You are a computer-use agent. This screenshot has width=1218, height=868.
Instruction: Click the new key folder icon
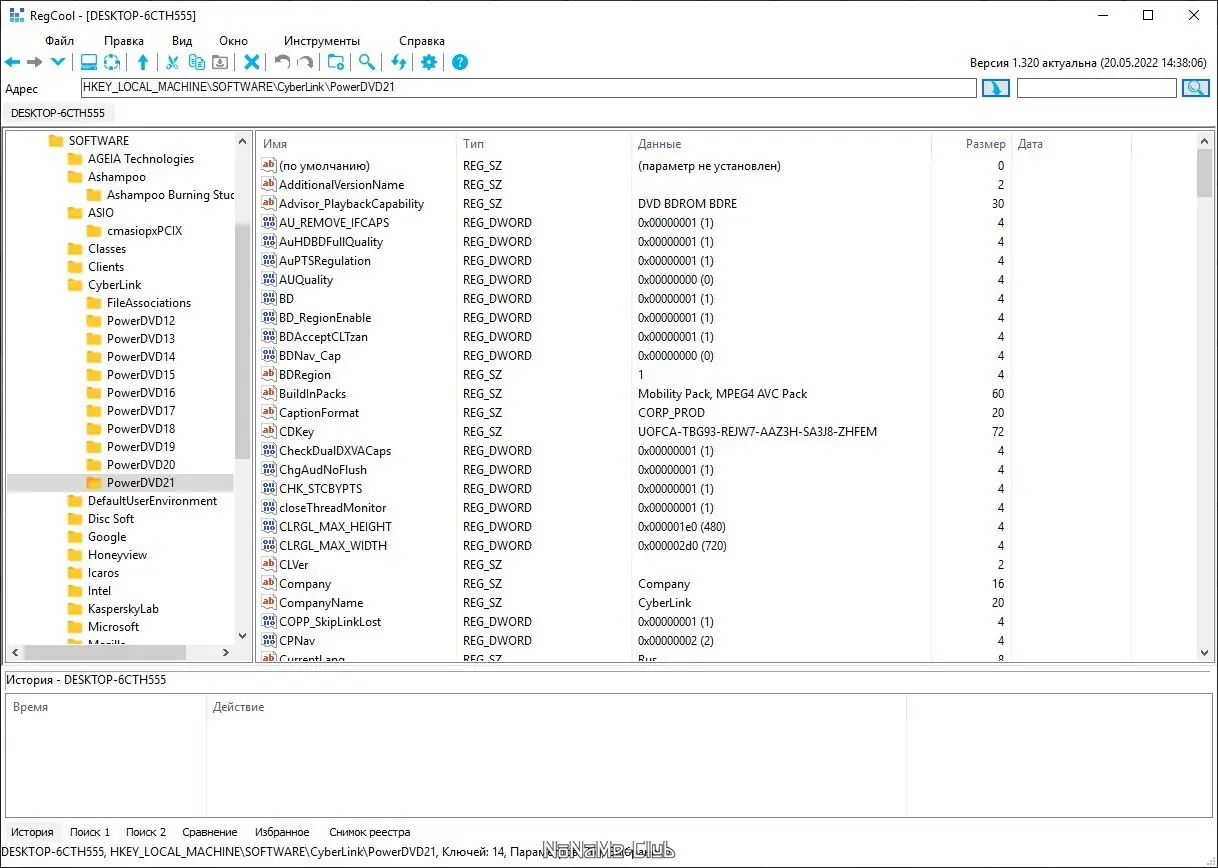336,62
